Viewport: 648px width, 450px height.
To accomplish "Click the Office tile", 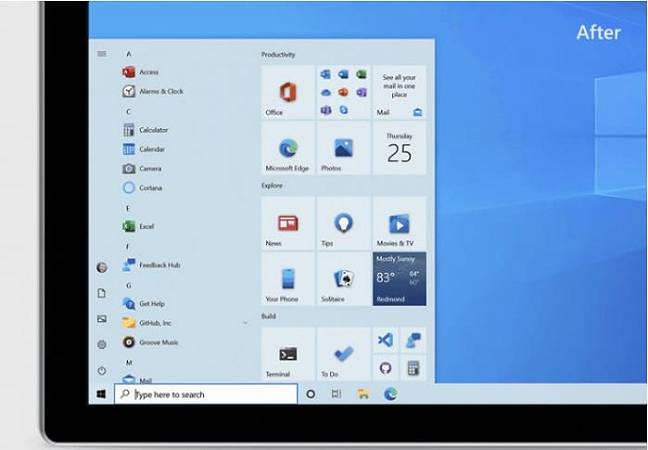I will [288, 93].
